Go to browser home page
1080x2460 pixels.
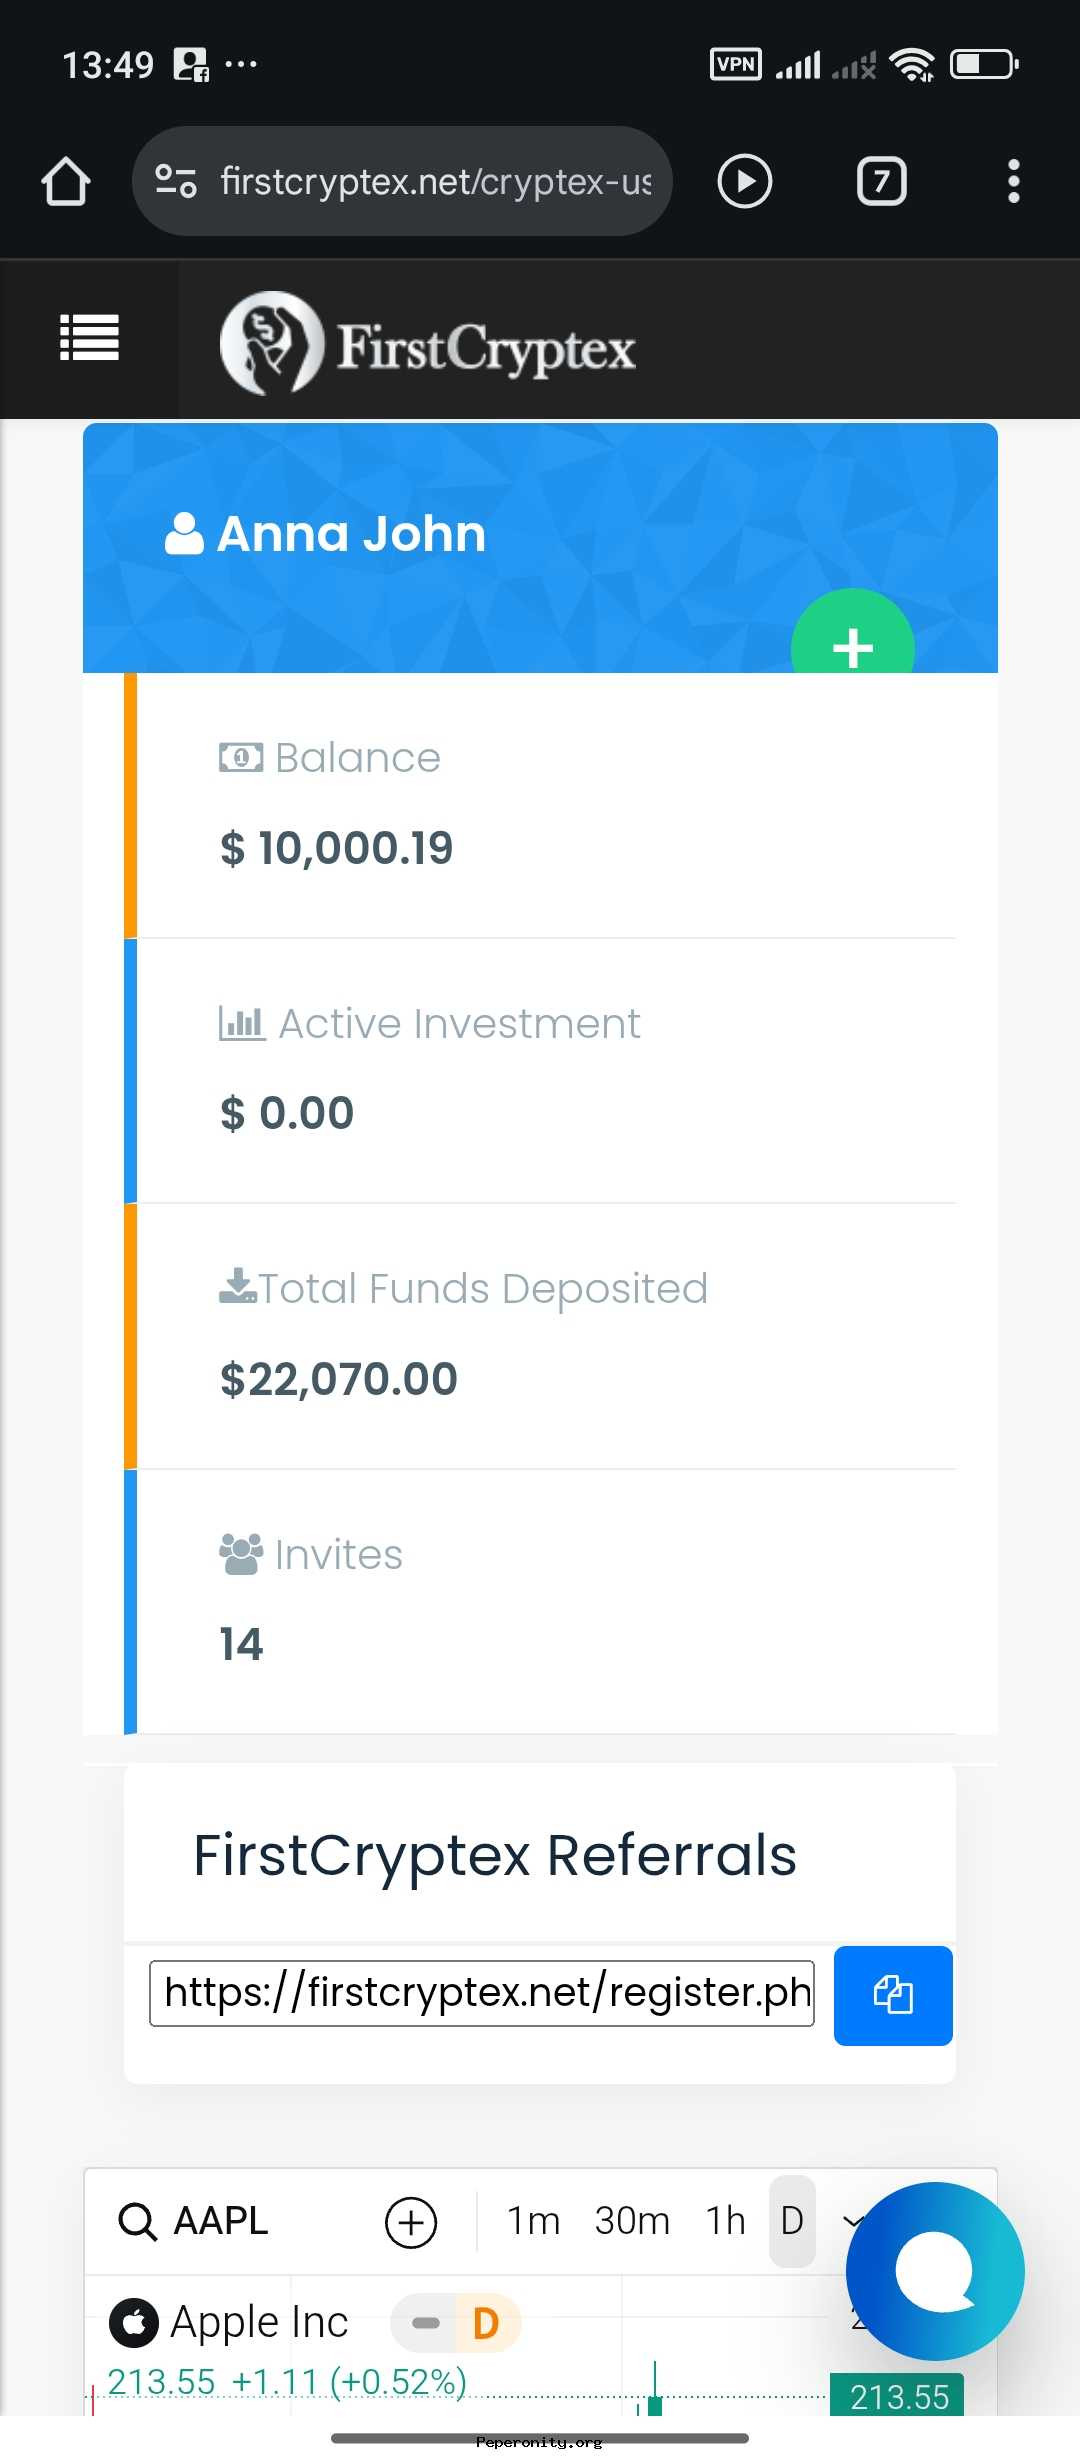click(66, 181)
